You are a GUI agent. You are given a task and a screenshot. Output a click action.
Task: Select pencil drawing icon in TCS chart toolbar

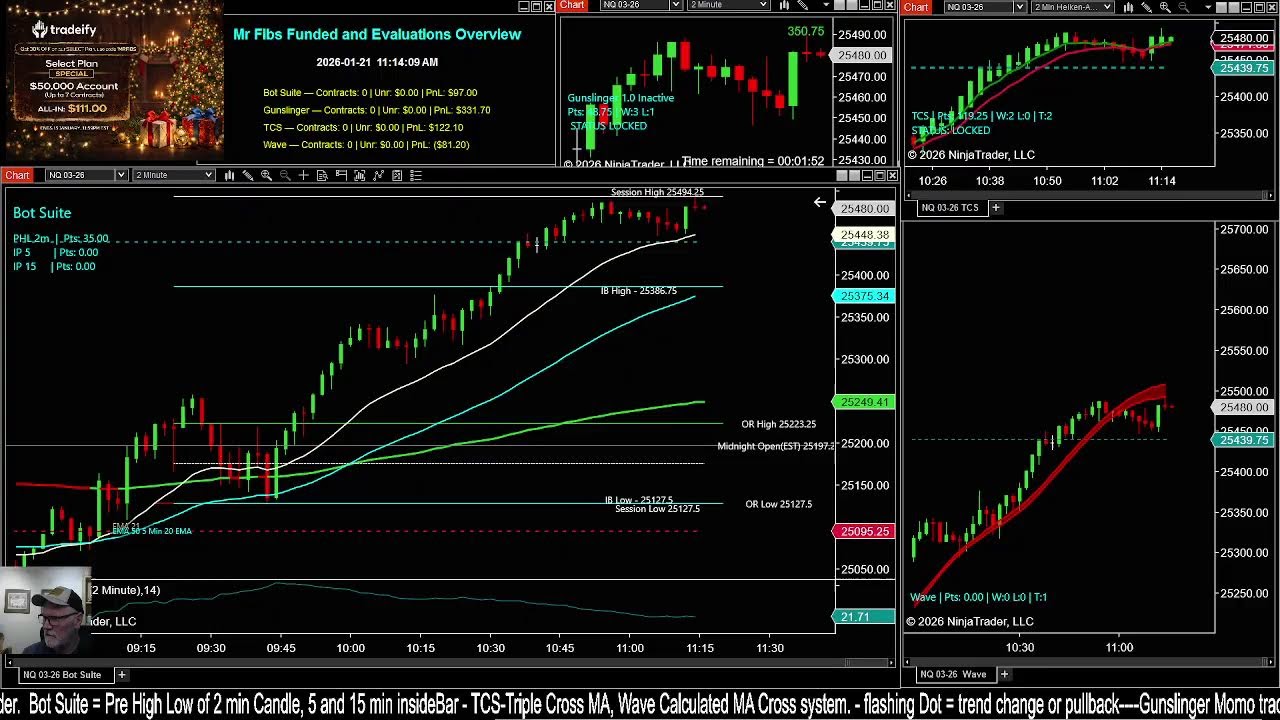click(1146, 7)
